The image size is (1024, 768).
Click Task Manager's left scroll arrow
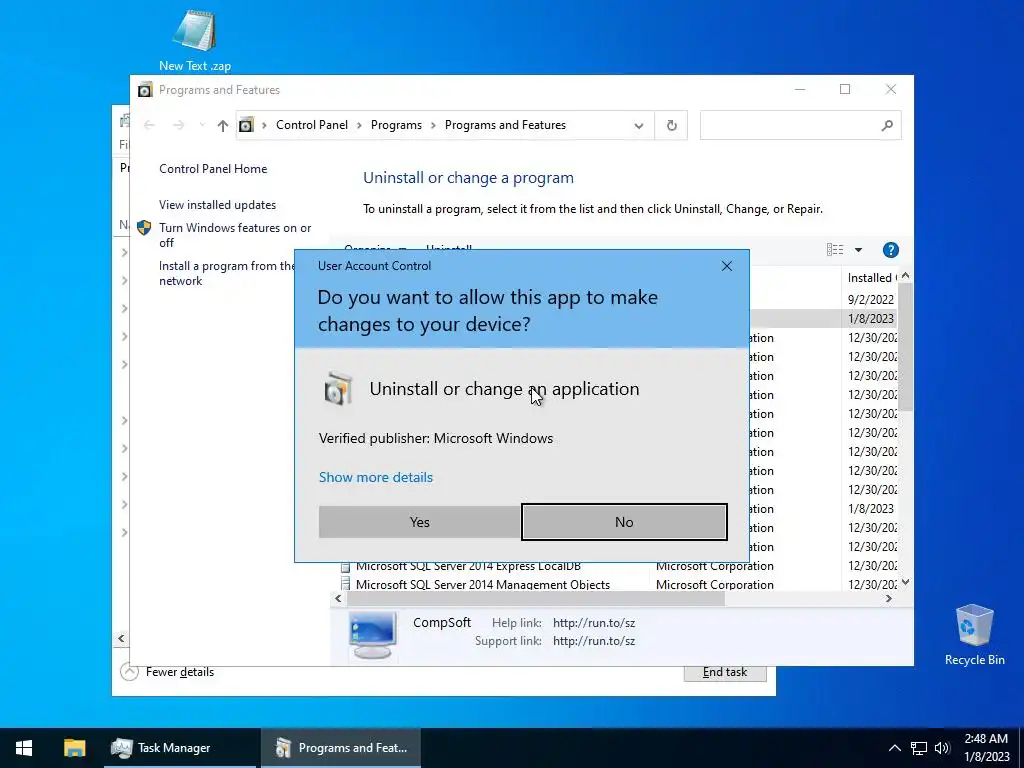point(121,638)
